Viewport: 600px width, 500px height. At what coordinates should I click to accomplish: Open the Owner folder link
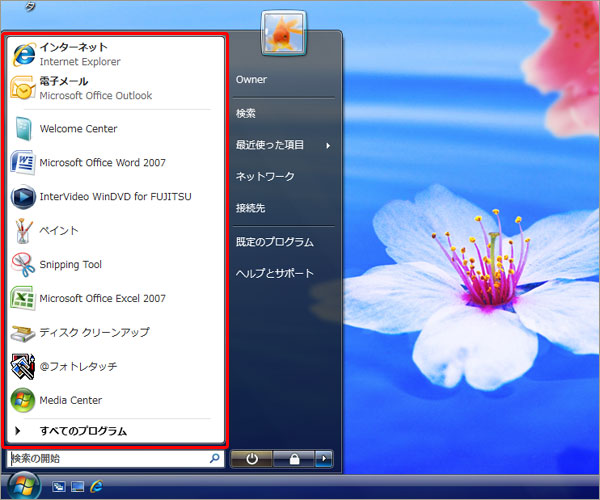point(251,80)
